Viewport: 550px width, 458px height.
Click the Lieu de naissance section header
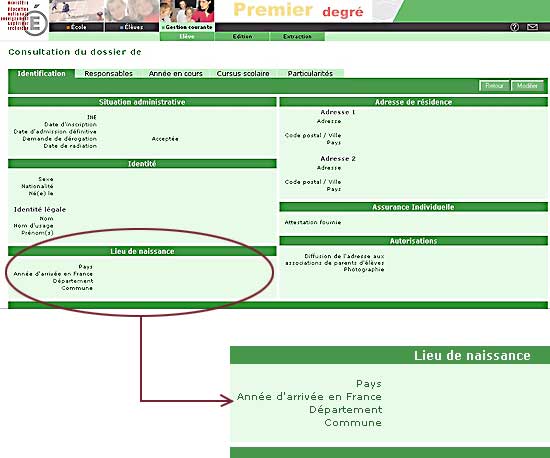pyautogui.click(x=142, y=251)
